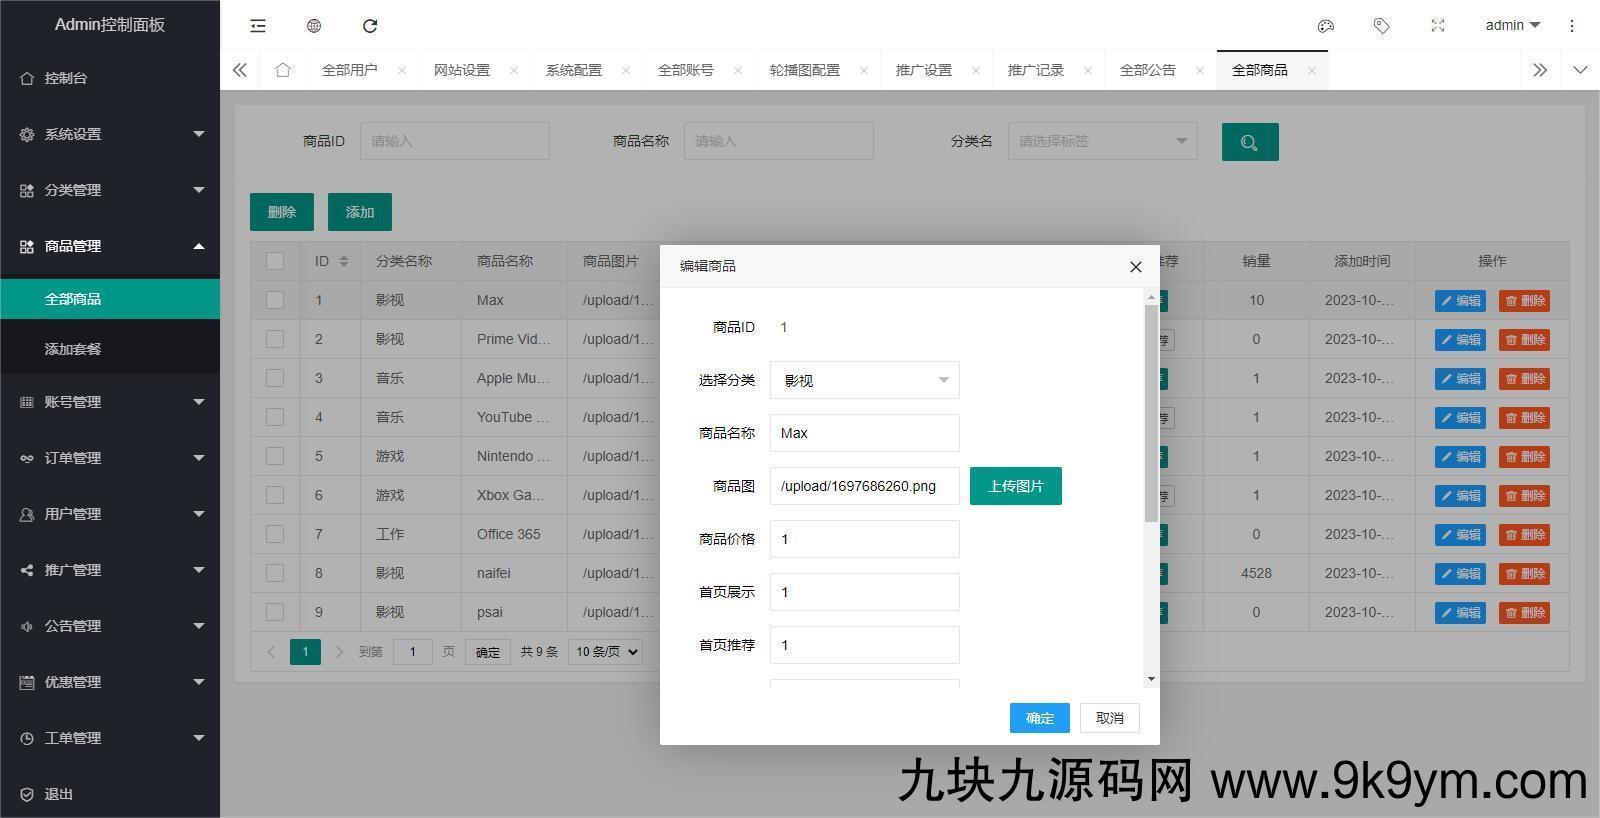This screenshot has height=818, width=1600.
Task: Click the green search magnifier button
Action: [x=1249, y=142]
